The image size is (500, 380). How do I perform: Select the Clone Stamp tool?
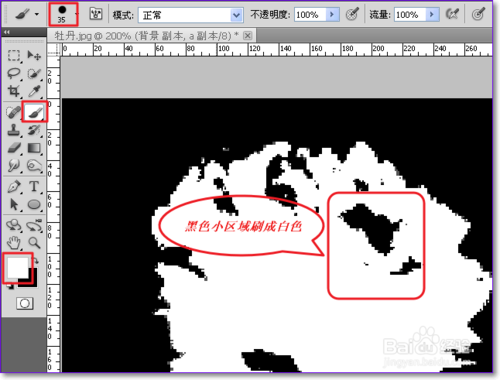point(14,130)
